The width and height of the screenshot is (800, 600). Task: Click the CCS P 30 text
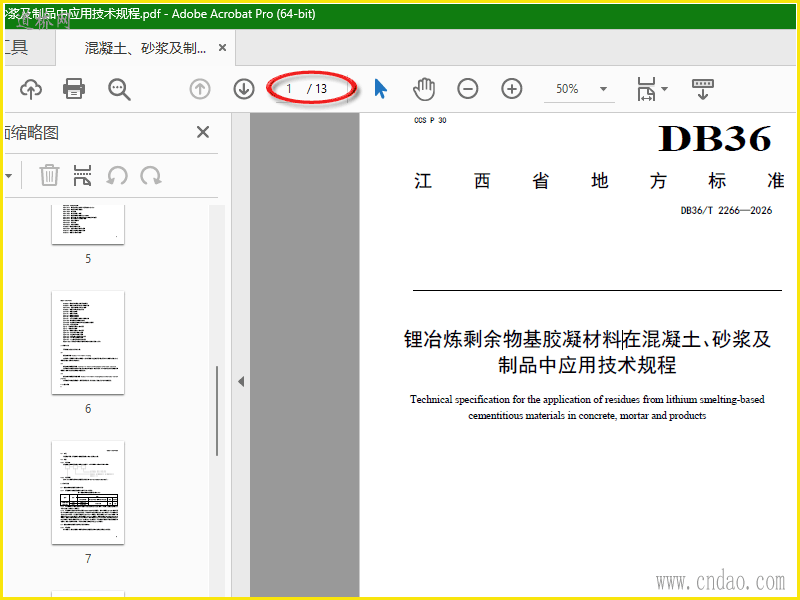click(x=430, y=120)
